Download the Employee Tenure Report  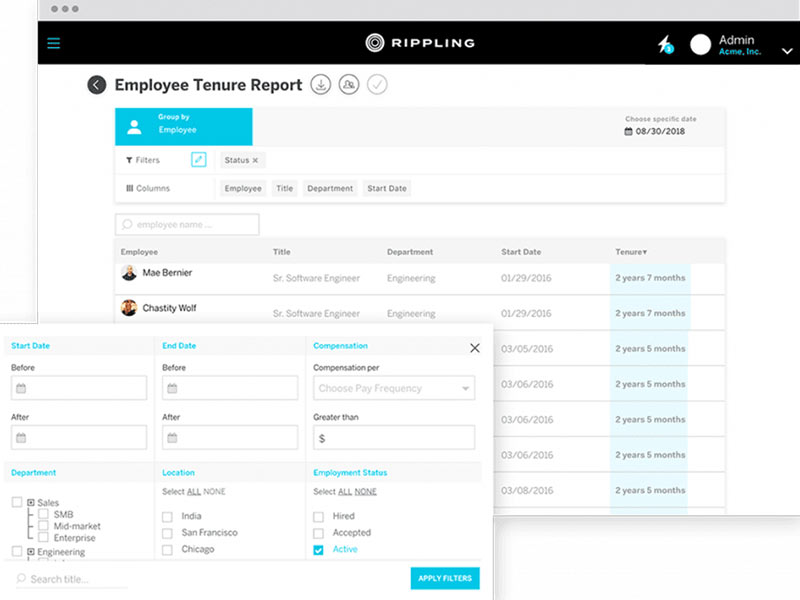pyautogui.click(x=321, y=85)
